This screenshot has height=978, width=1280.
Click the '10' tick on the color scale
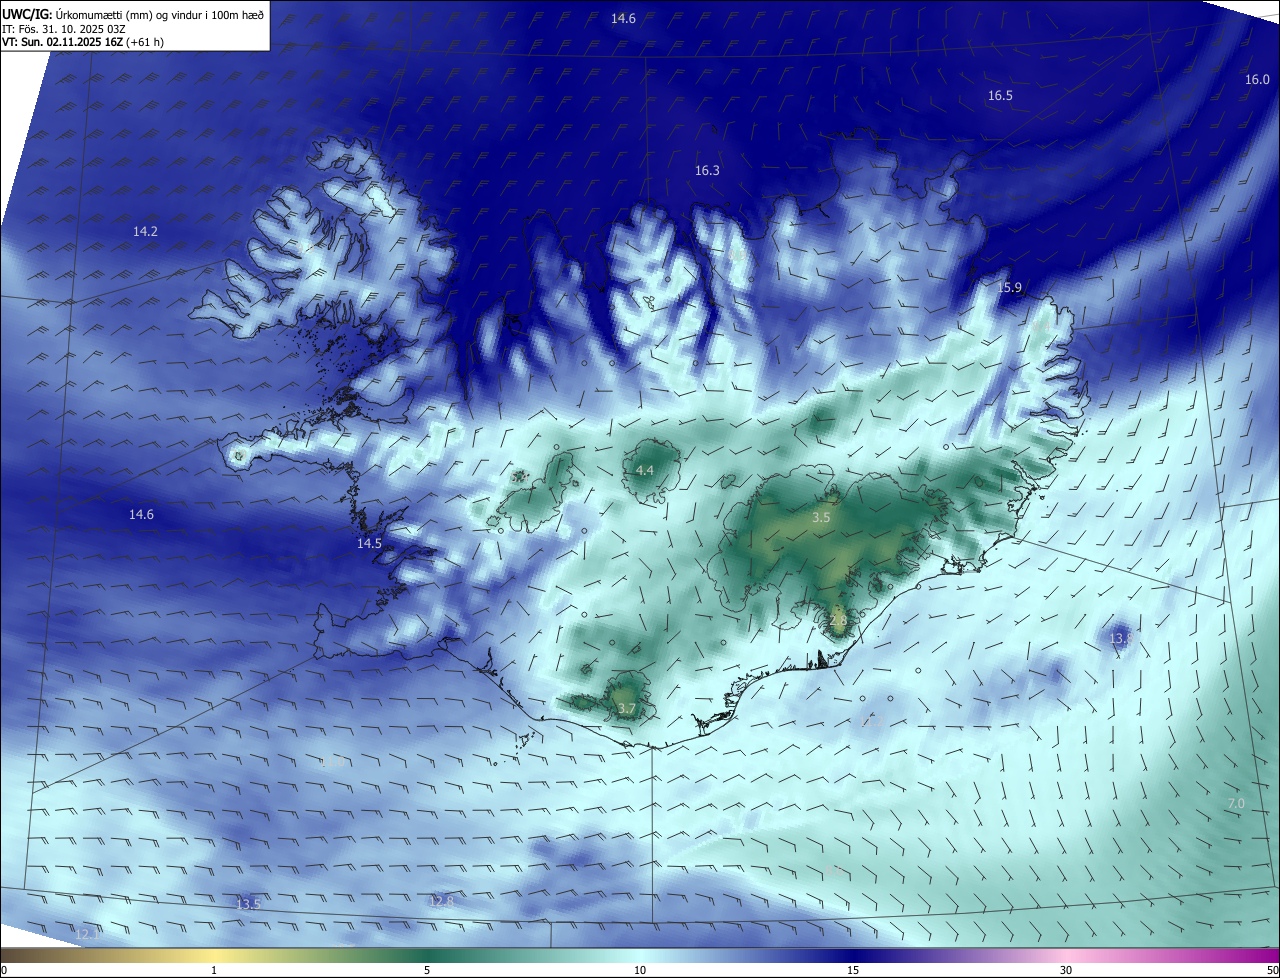[x=640, y=970]
